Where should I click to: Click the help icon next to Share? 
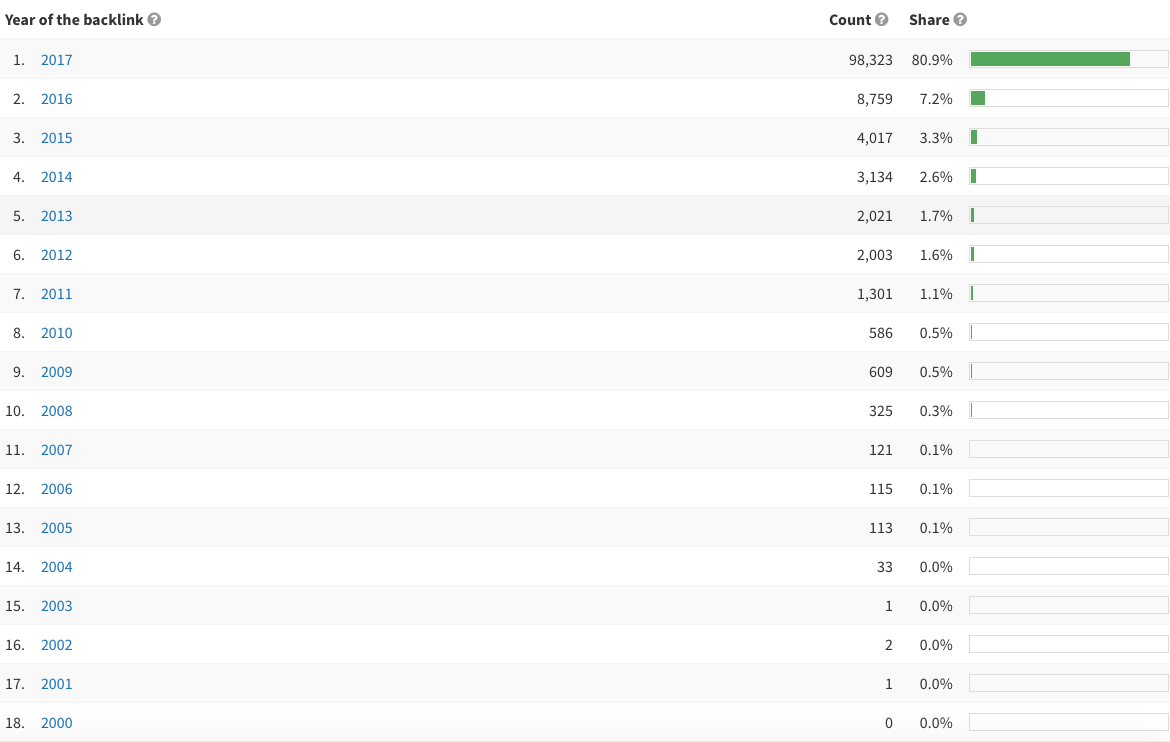960,20
